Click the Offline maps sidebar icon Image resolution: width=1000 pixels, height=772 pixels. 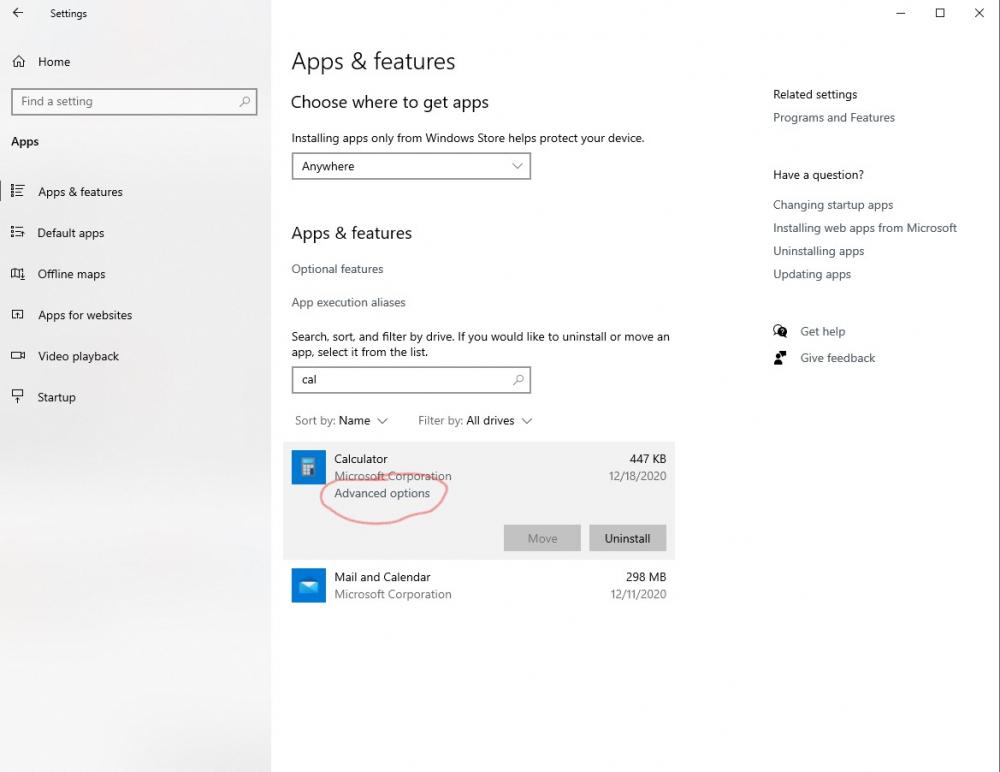(18, 274)
